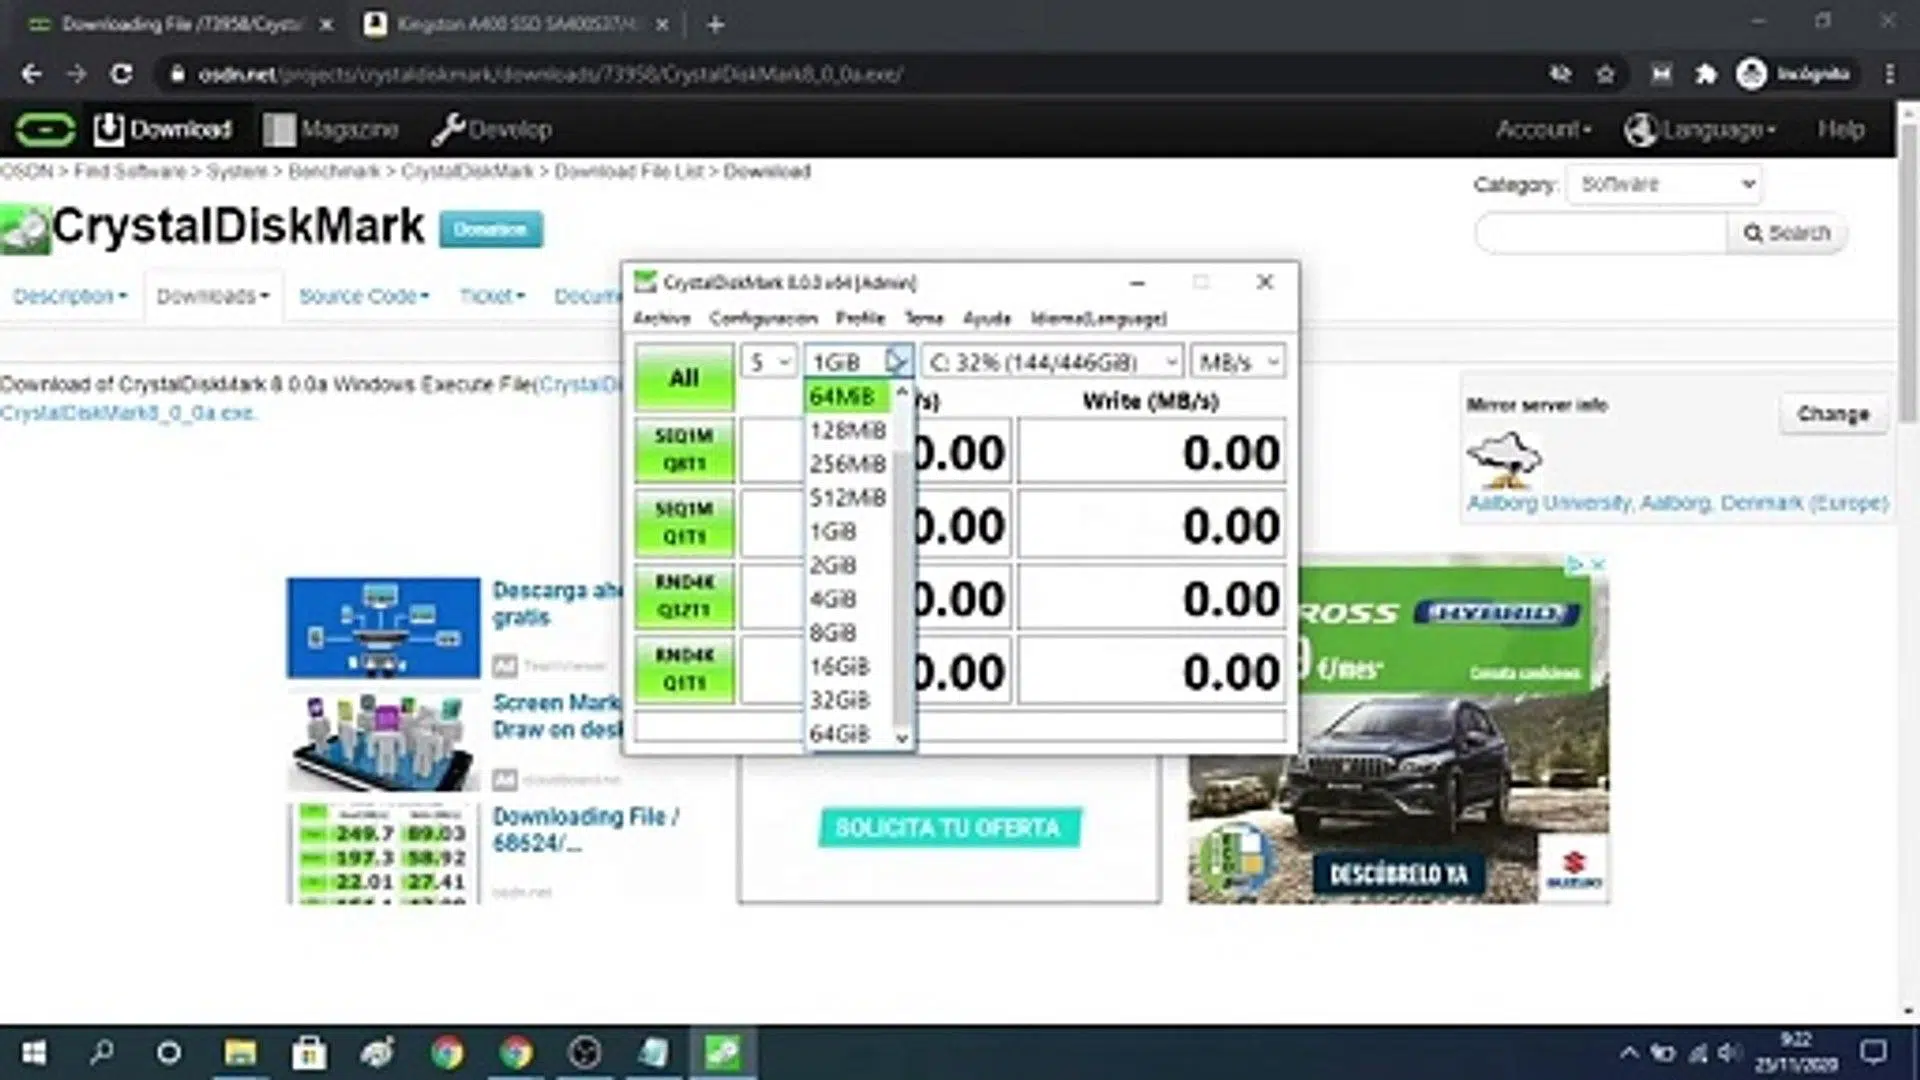Open the Archivo menu in CrystalDiskMark

pyautogui.click(x=661, y=318)
